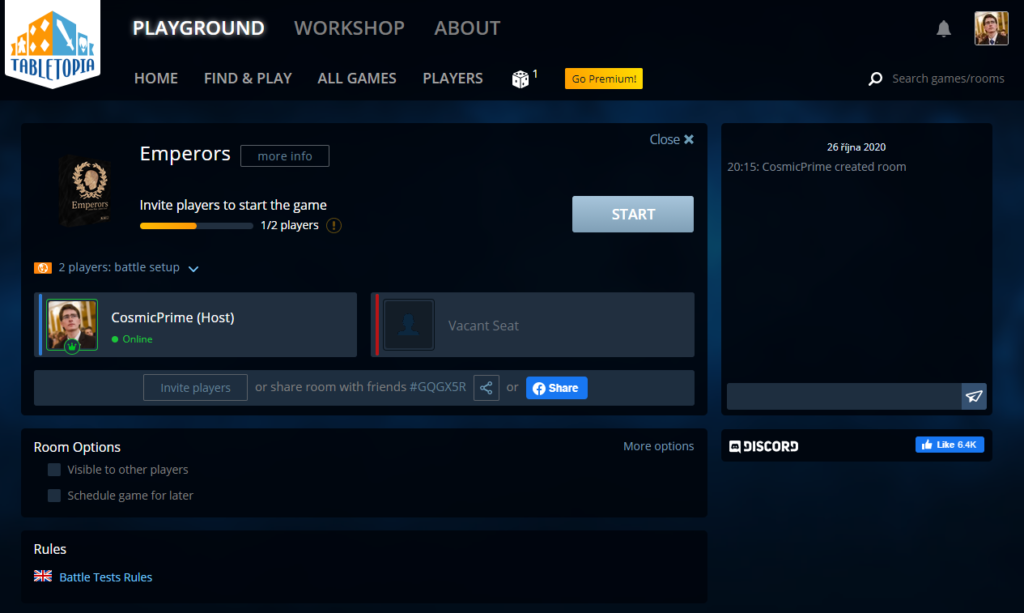Click the vacant seat avatar placeholder
This screenshot has height=613, width=1024.
(x=409, y=325)
